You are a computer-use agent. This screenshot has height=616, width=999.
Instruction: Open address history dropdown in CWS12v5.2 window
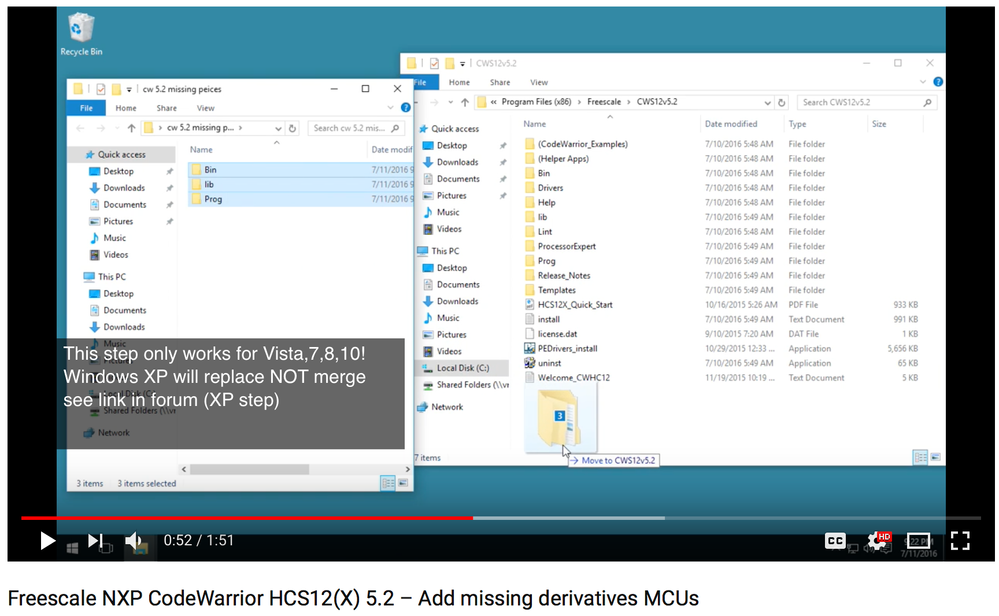(767, 103)
